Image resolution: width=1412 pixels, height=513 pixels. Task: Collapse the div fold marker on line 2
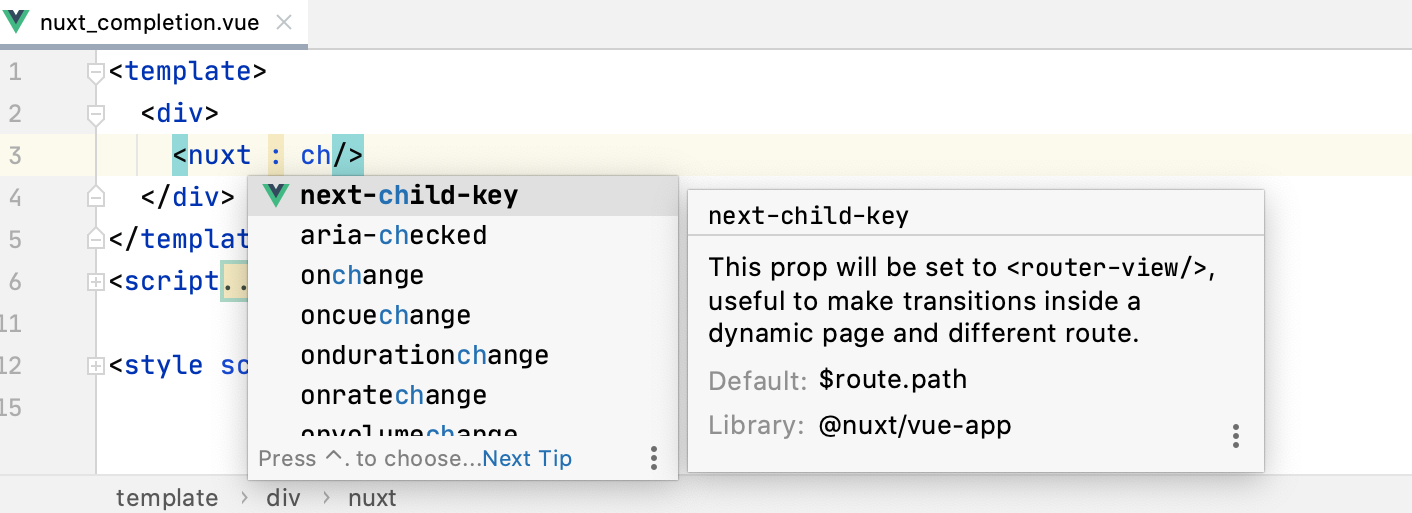click(x=96, y=114)
